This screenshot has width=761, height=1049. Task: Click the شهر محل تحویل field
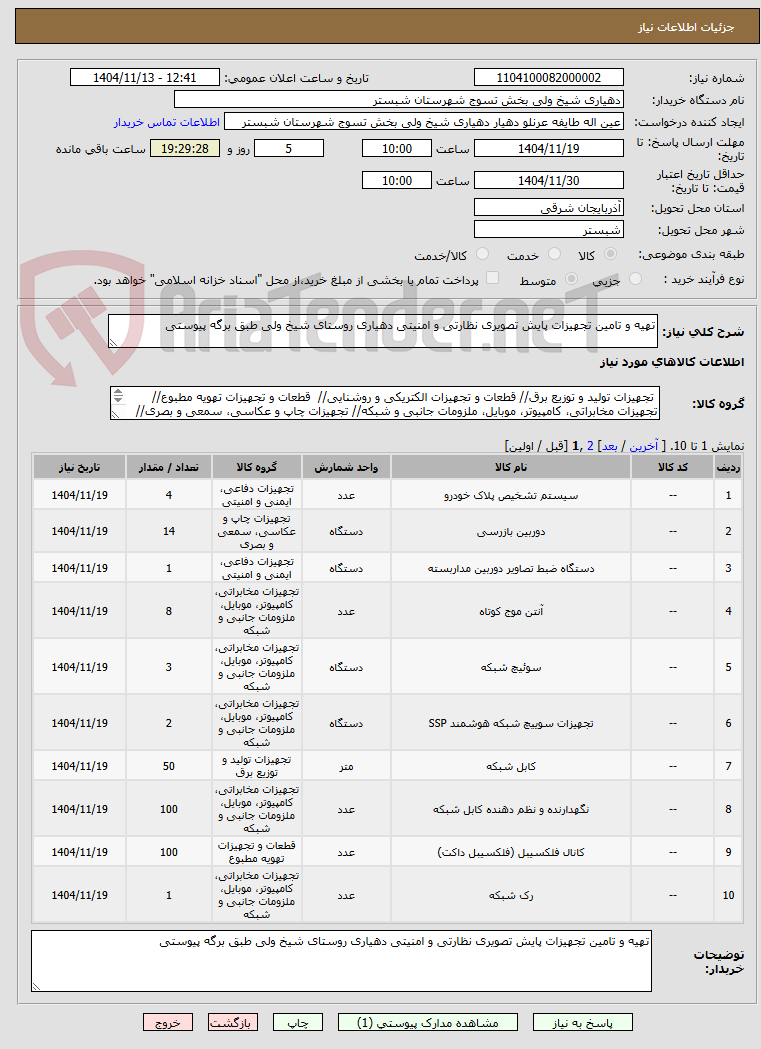coord(548,229)
